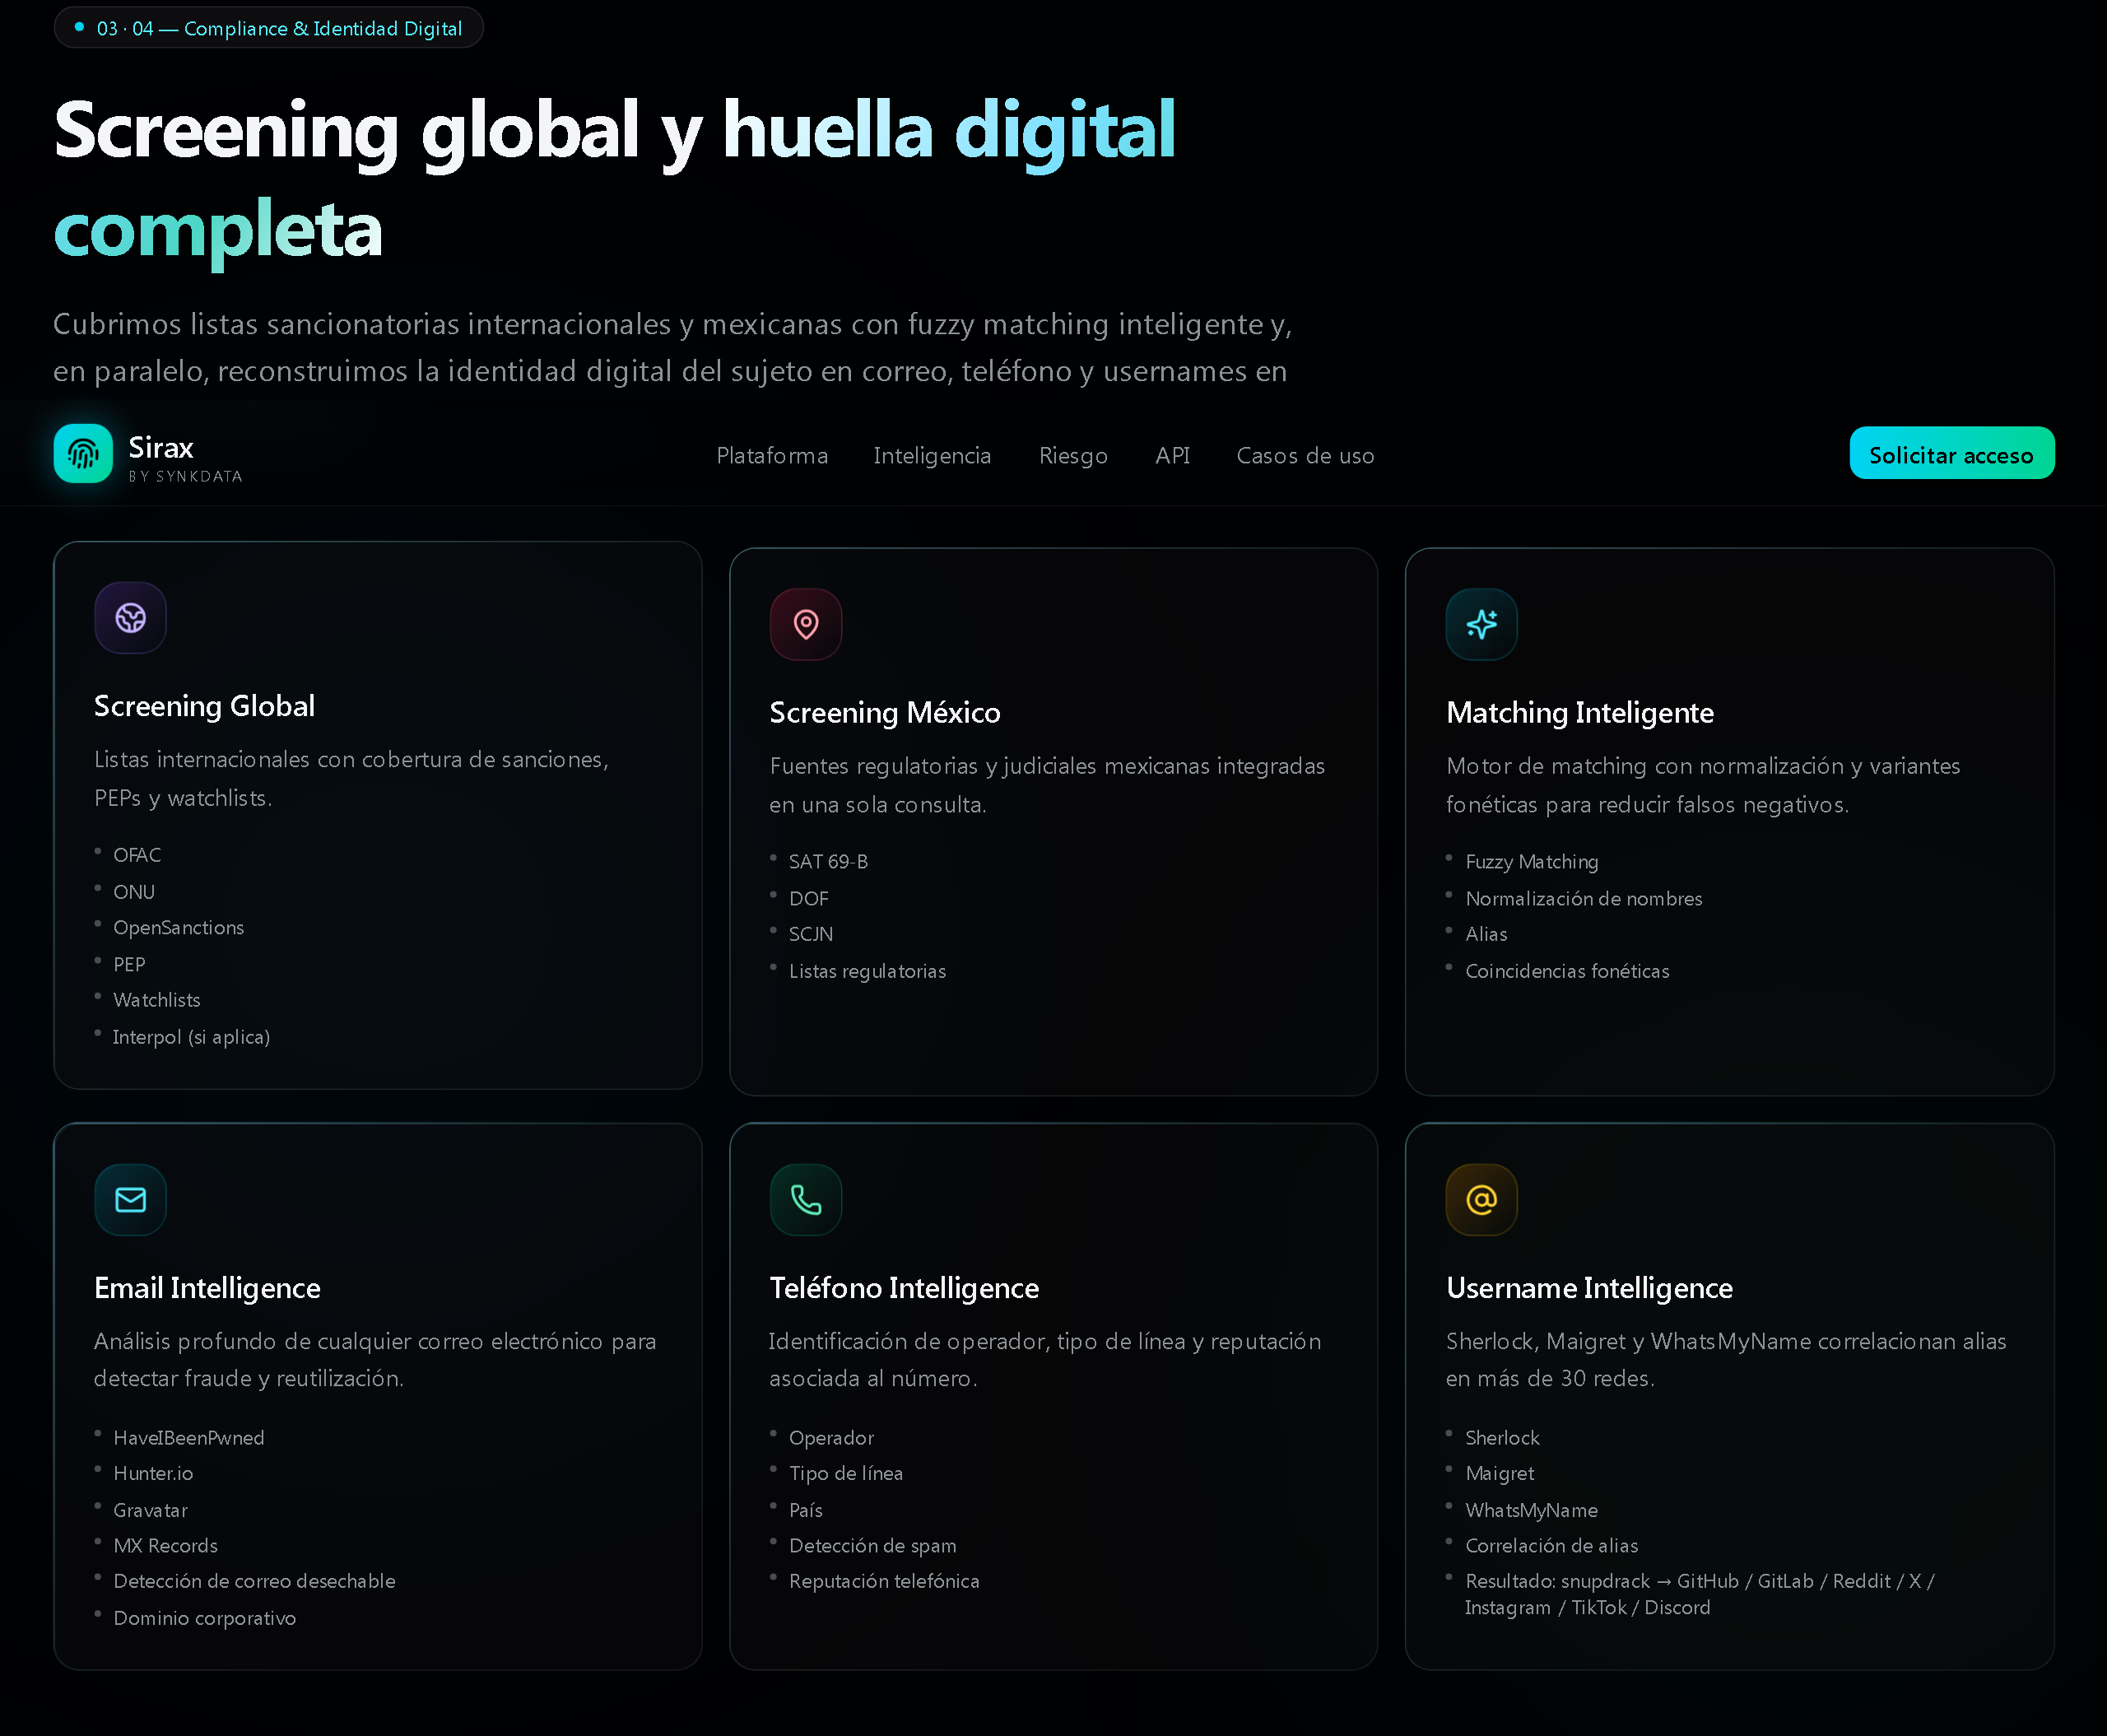Click Normalización de nombres item
The height and width of the screenshot is (1736, 2107).
[1584, 898]
